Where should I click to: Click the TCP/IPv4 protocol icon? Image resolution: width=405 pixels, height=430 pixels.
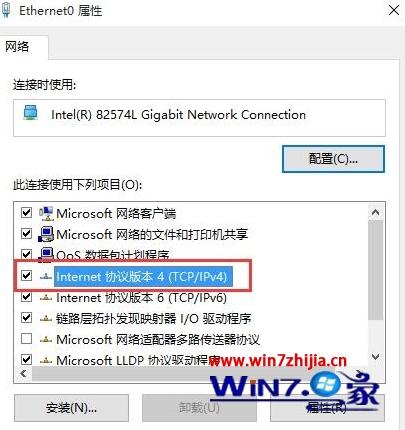[x=46, y=276]
